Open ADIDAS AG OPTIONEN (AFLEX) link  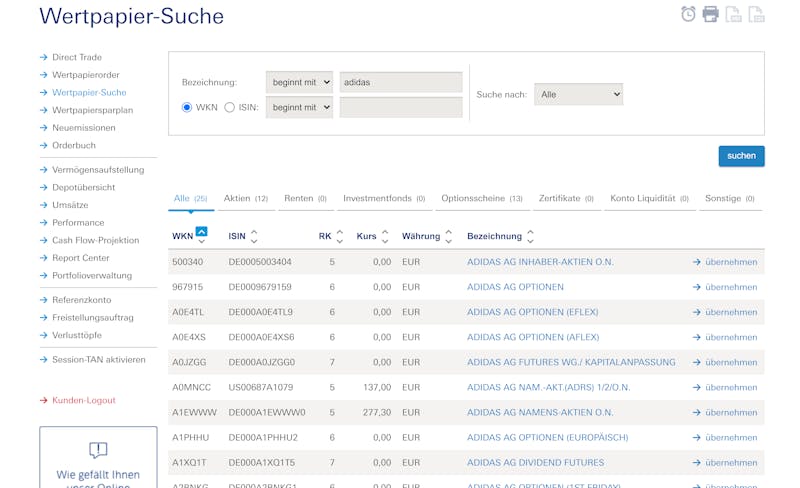point(533,337)
